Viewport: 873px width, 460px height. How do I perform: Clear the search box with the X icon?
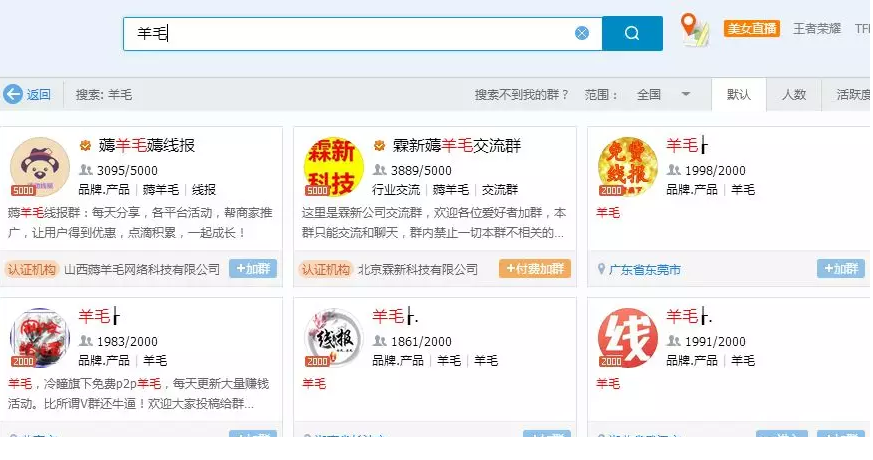582,33
